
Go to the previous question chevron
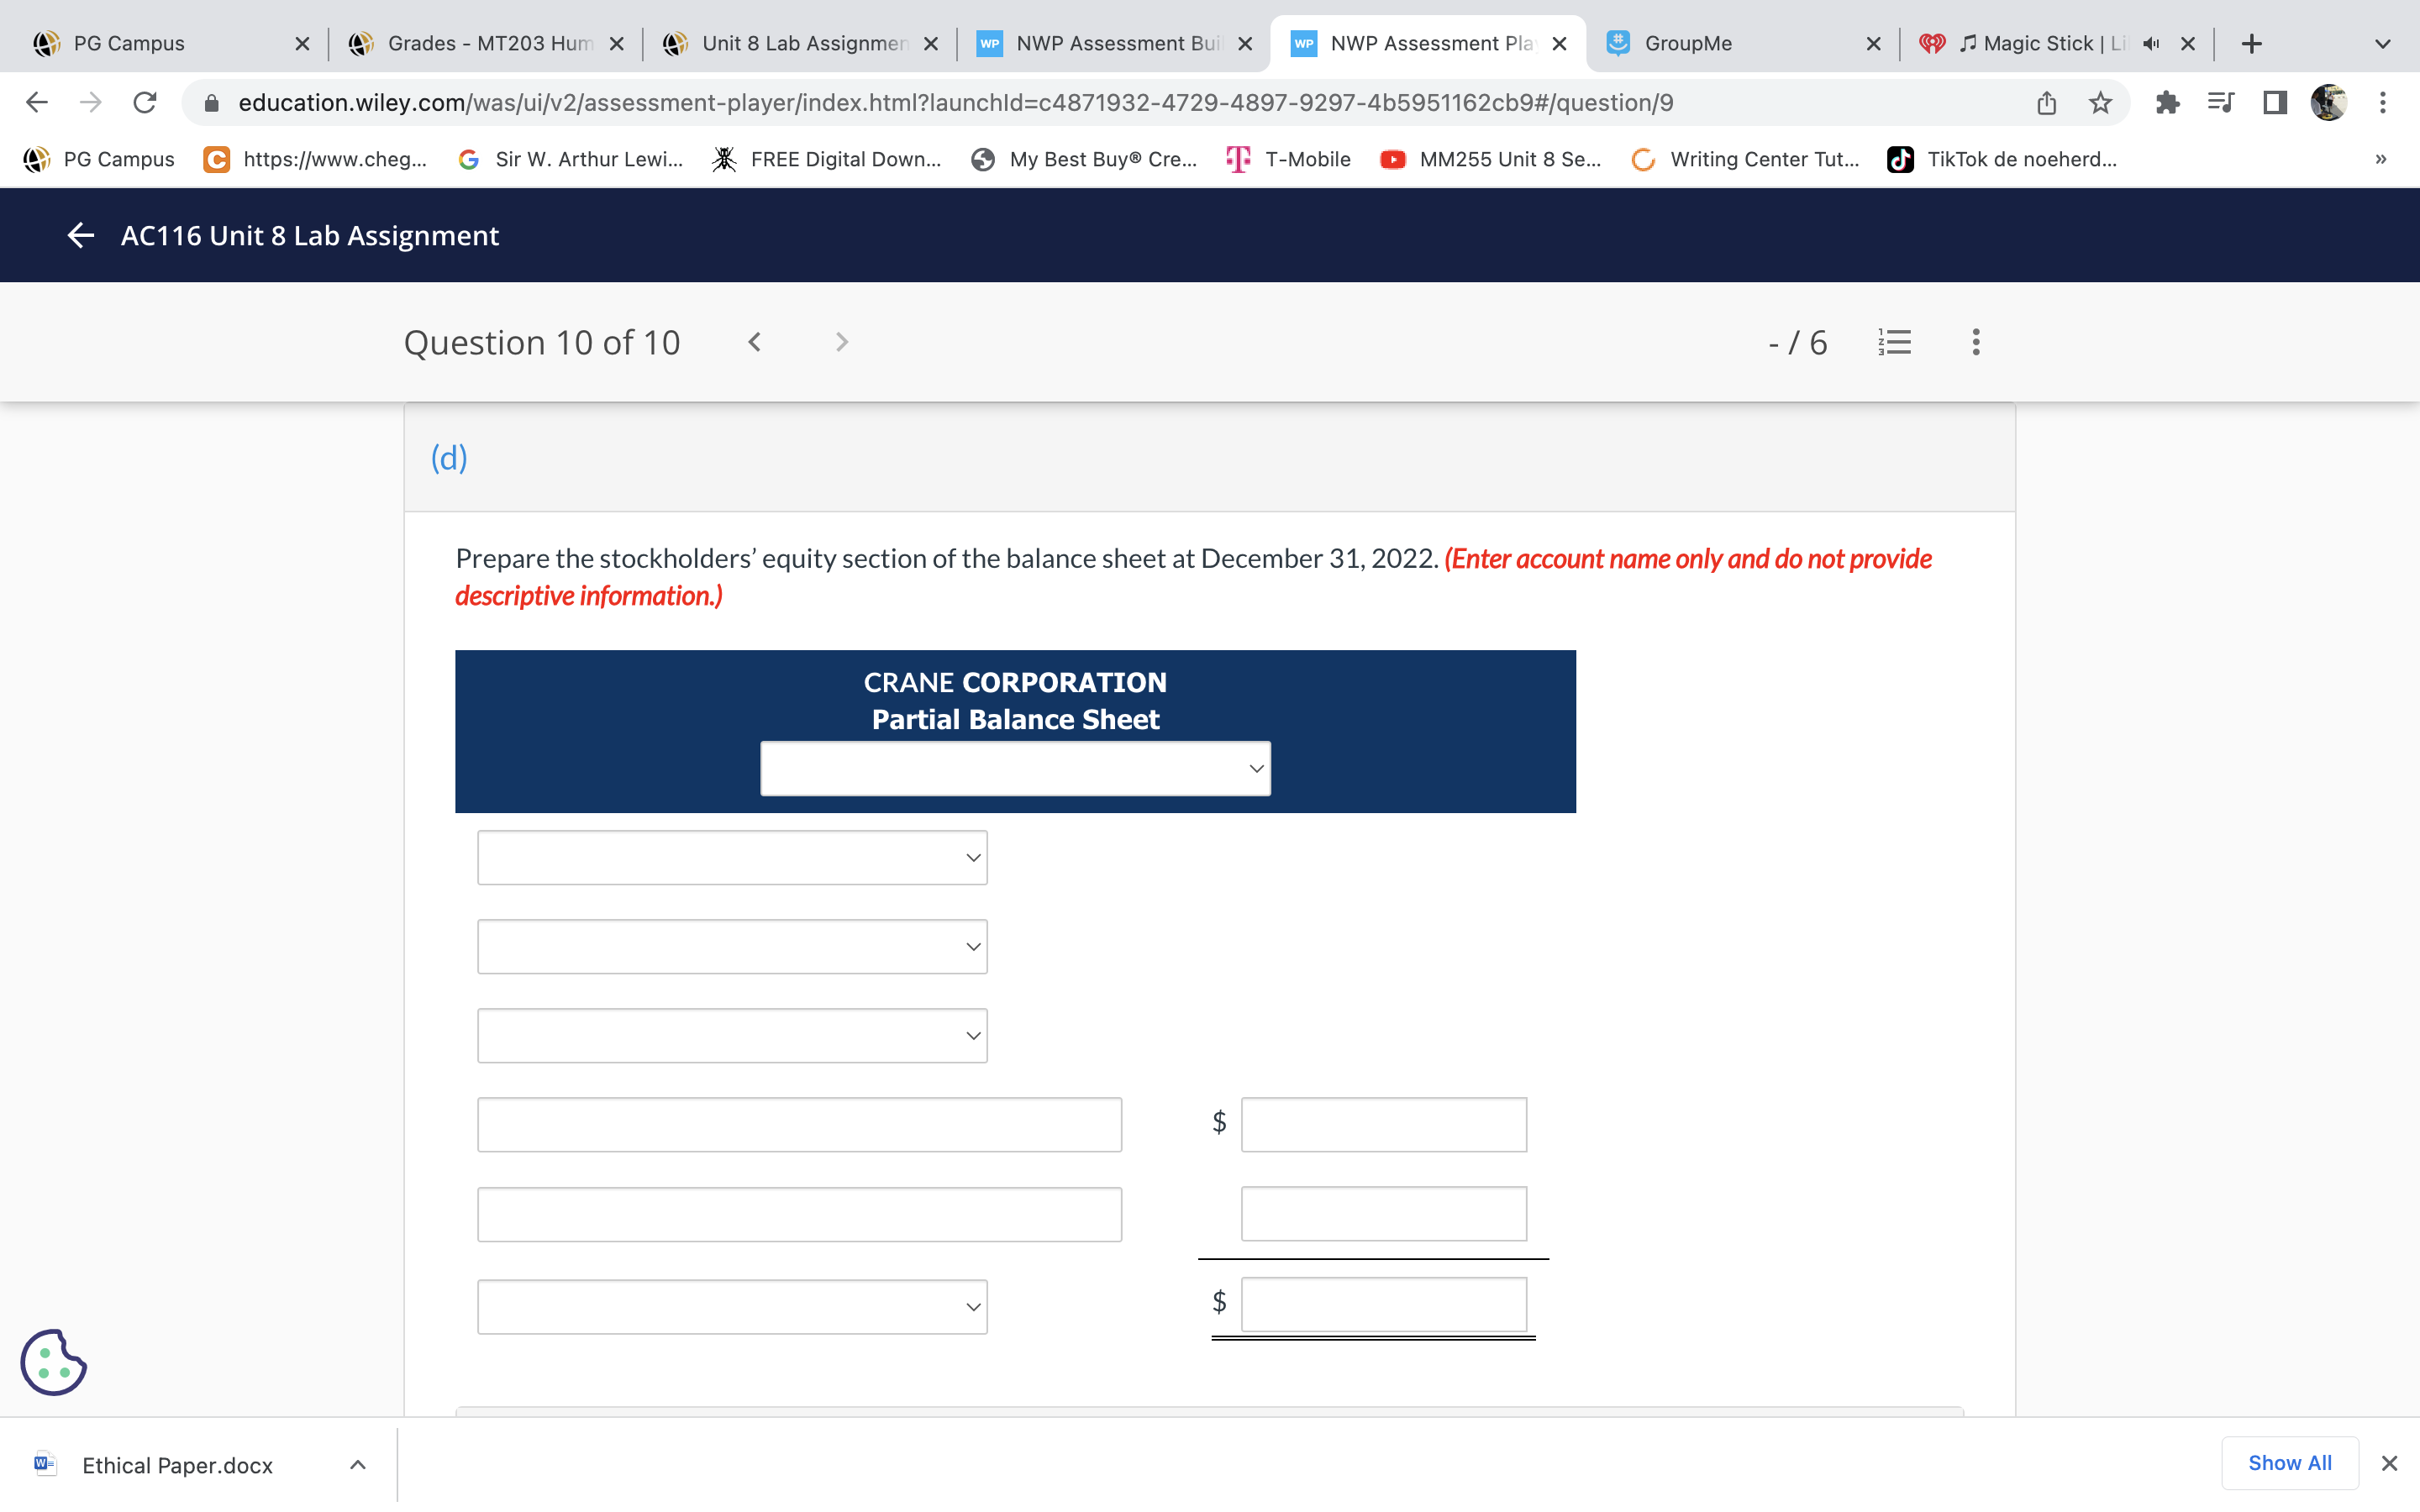(x=755, y=342)
